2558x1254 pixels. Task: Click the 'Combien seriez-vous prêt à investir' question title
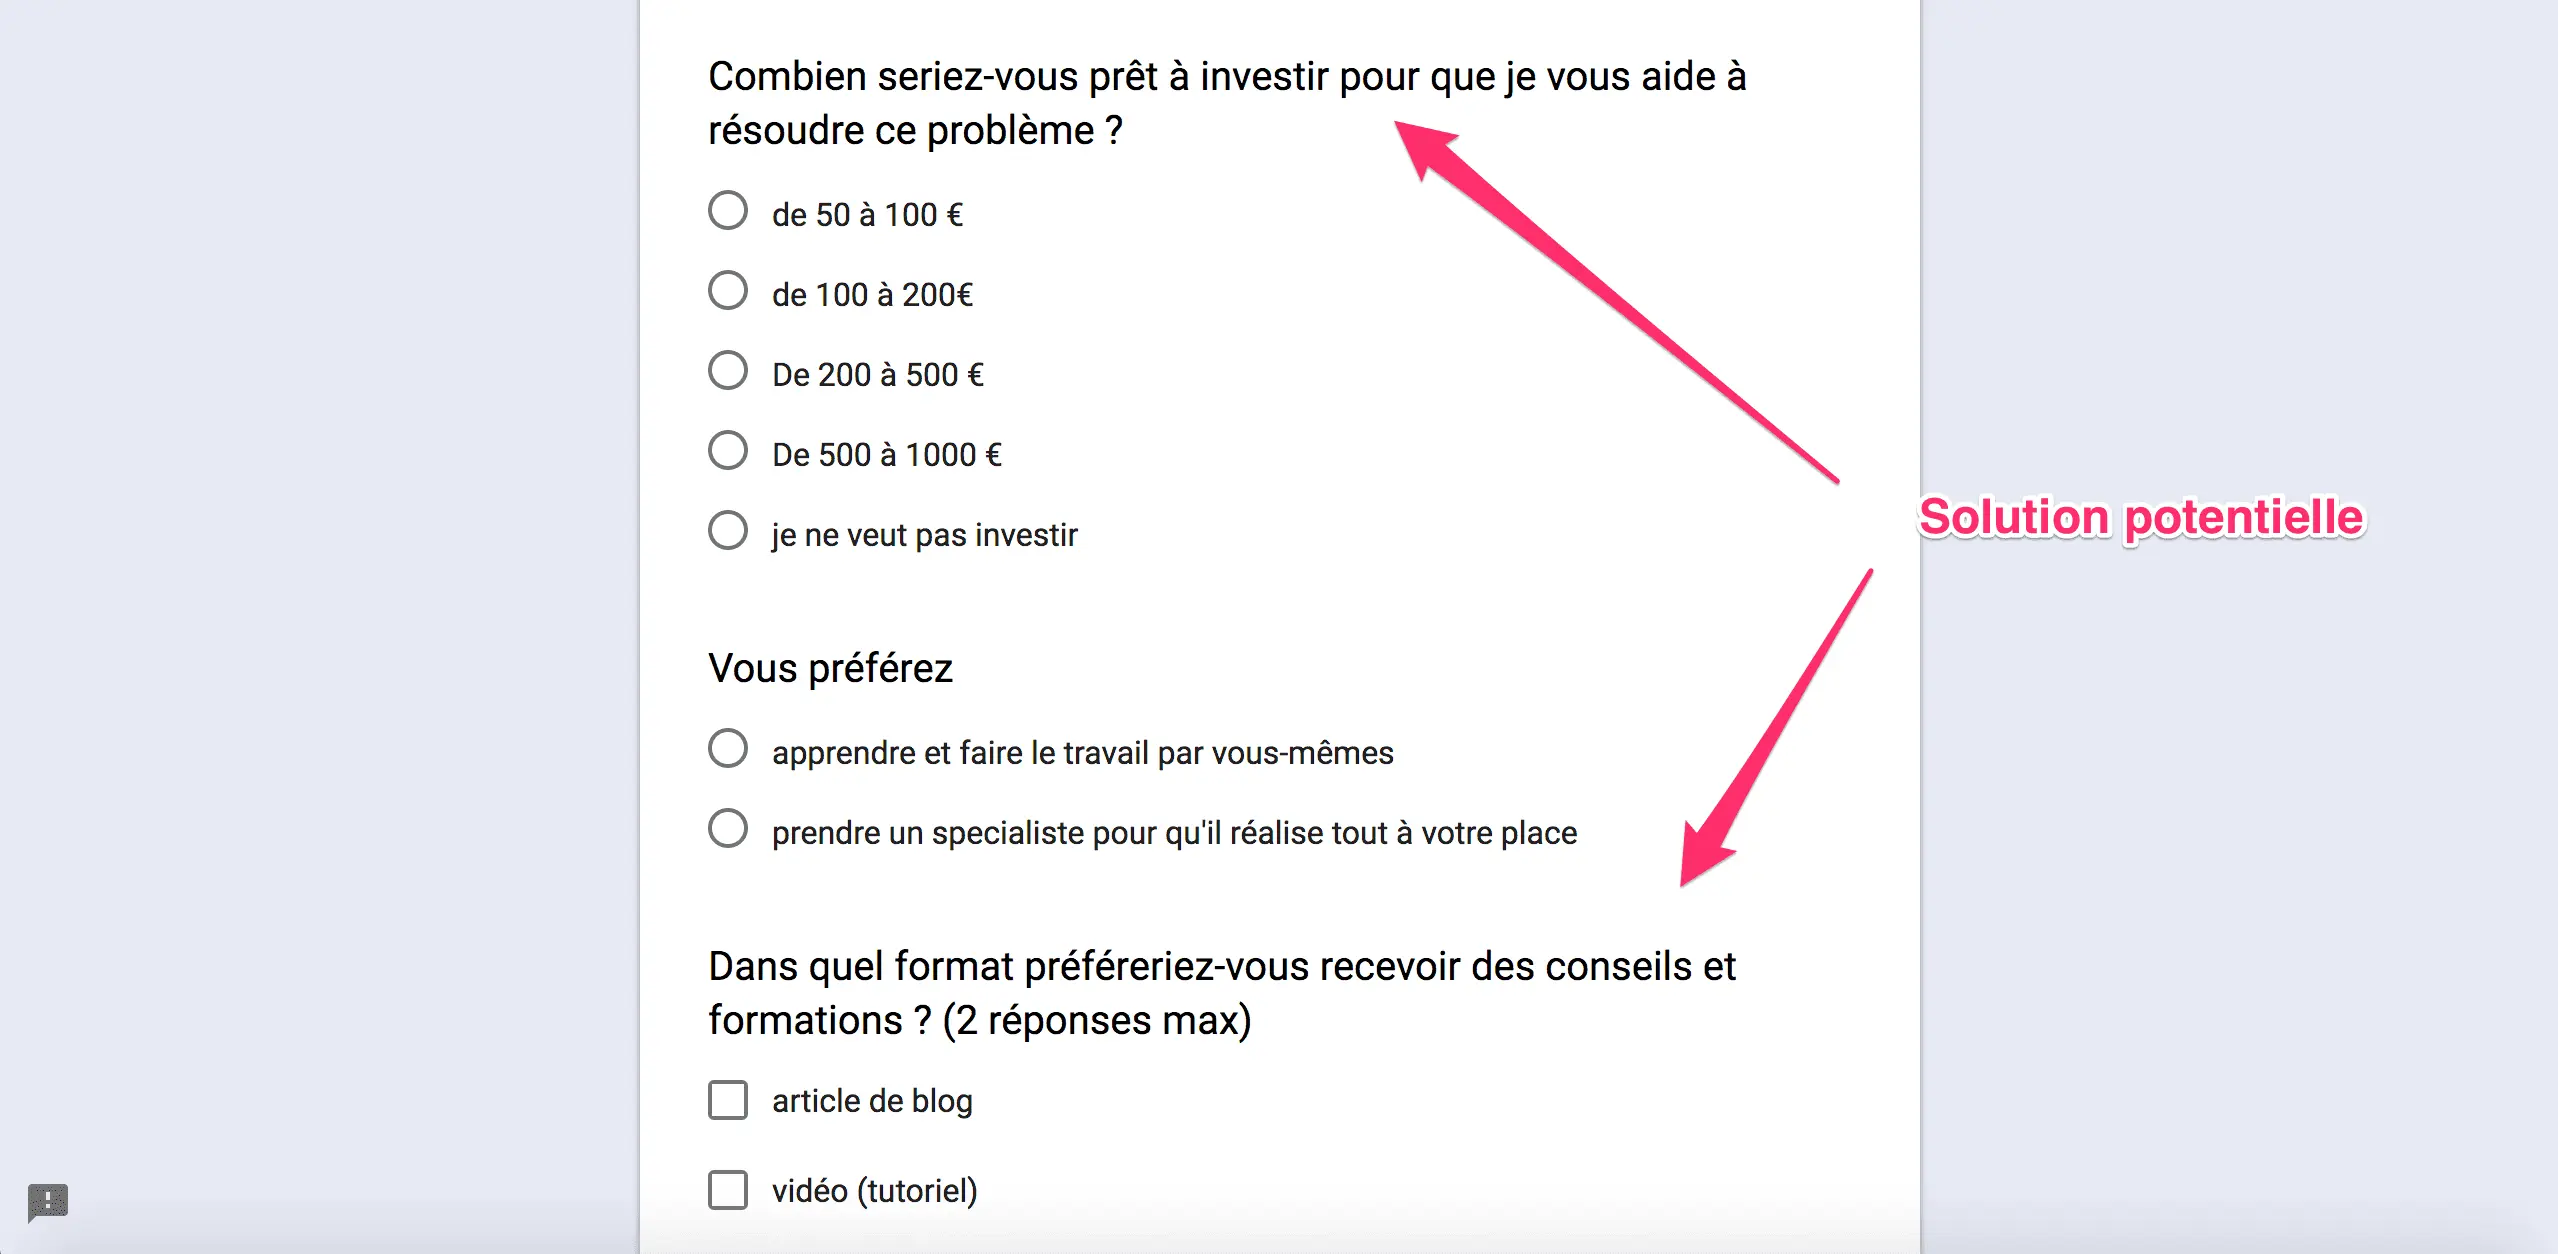pyautogui.click(x=1227, y=103)
